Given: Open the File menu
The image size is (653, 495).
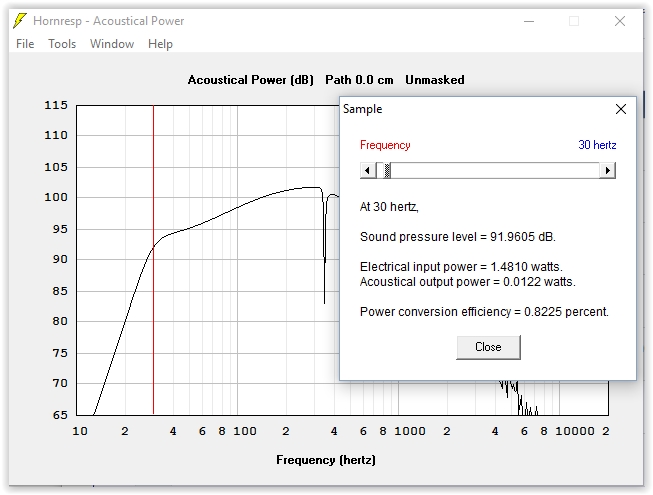Looking at the screenshot, I should 25,44.
